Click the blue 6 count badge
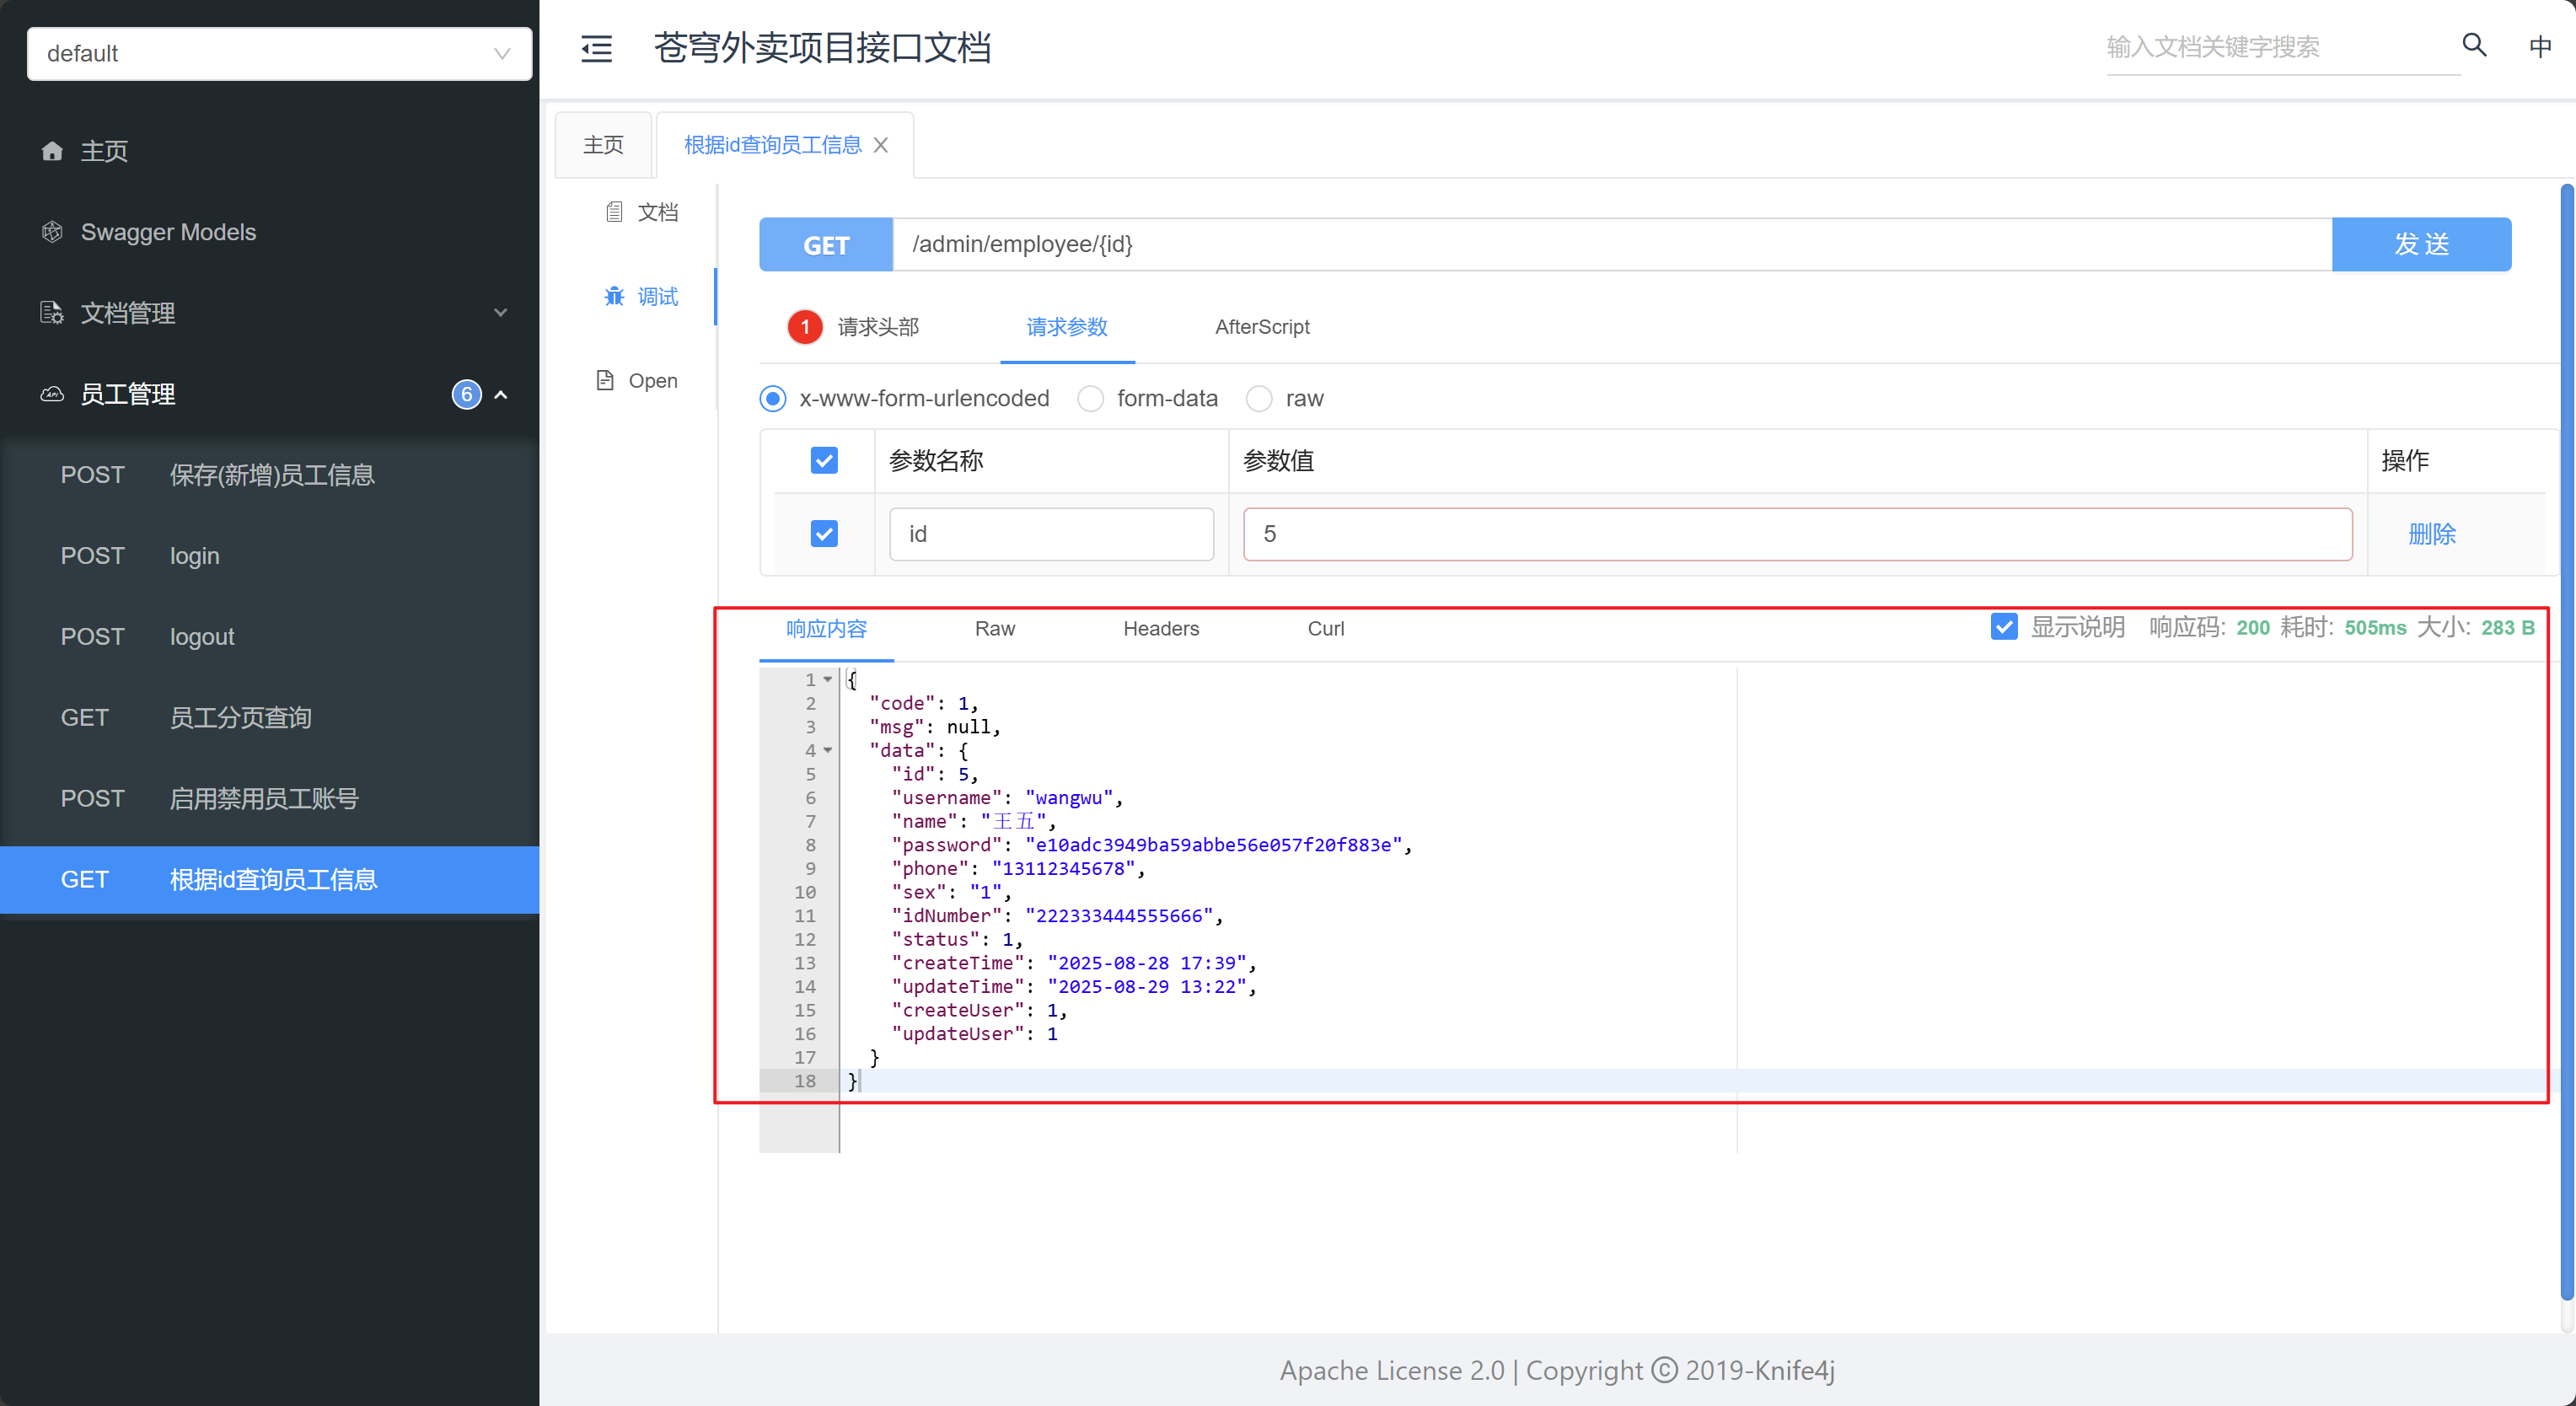The height and width of the screenshot is (1406, 2576). (x=466, y=394)
